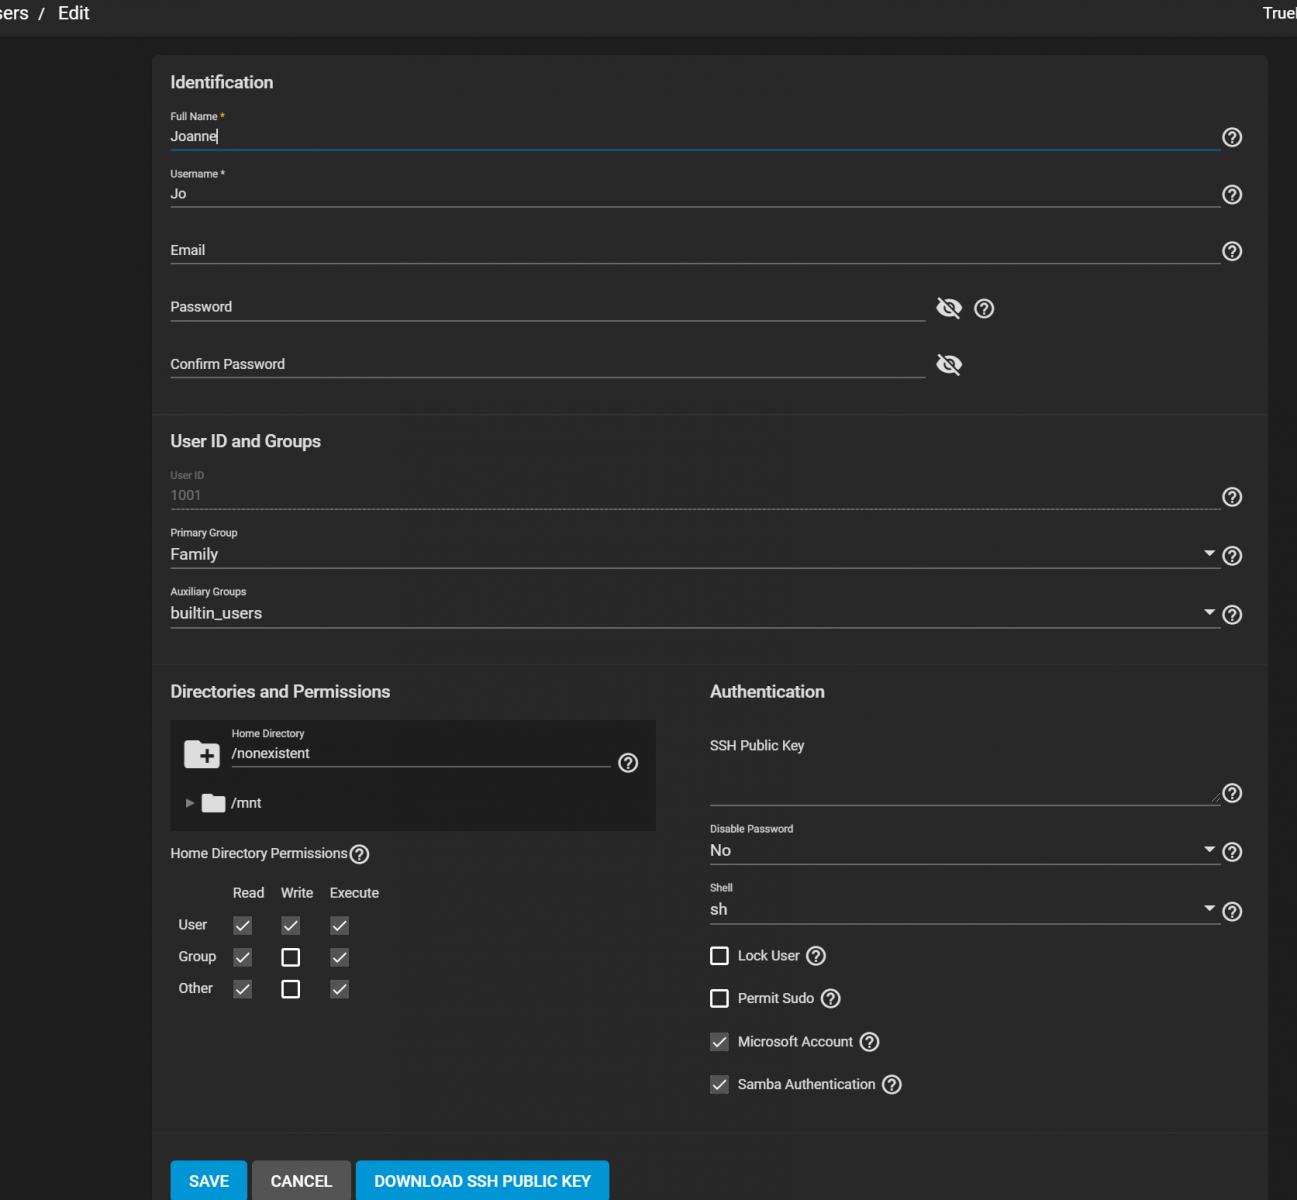Toggle User Execute permission checkbox
Viewport: 1297px width, 1200px height.
(340, 926)
